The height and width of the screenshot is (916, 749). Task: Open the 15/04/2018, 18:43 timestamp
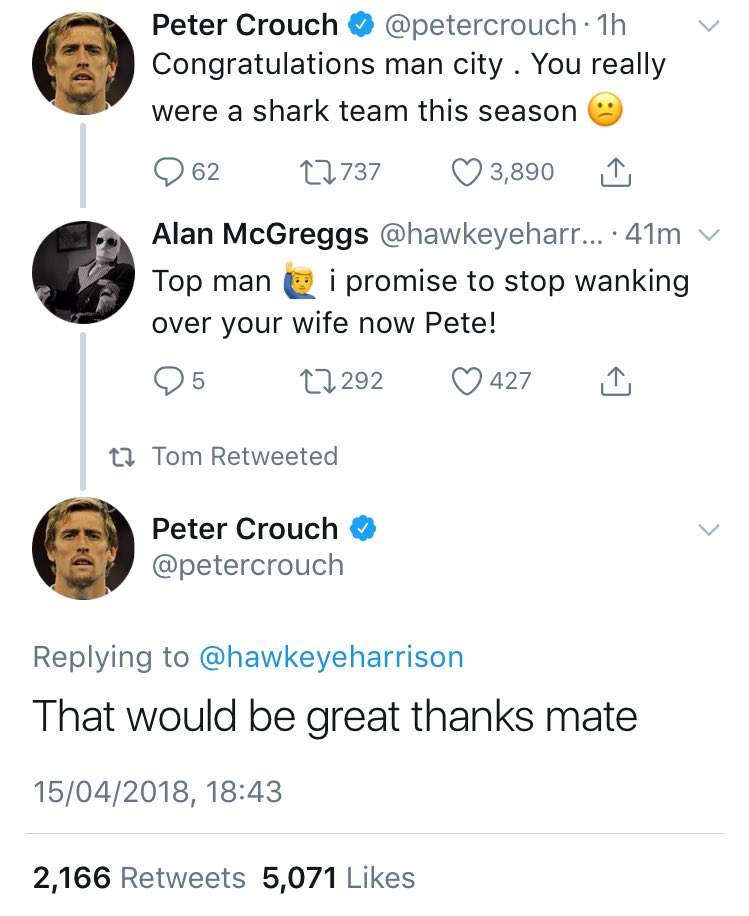pyautogui.click(x=158, y=792)
